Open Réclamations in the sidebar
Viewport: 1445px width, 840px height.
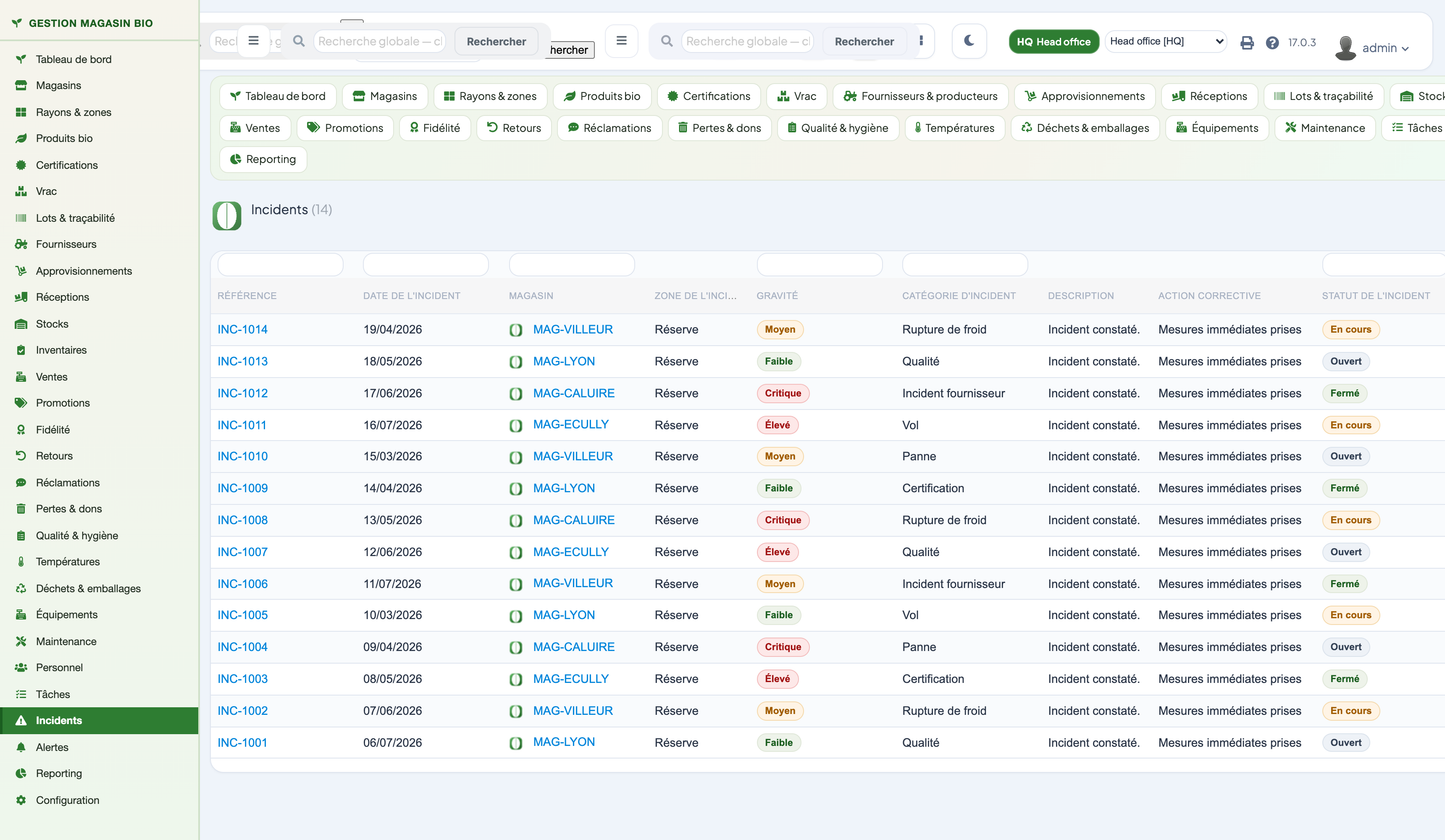[99, 483]
